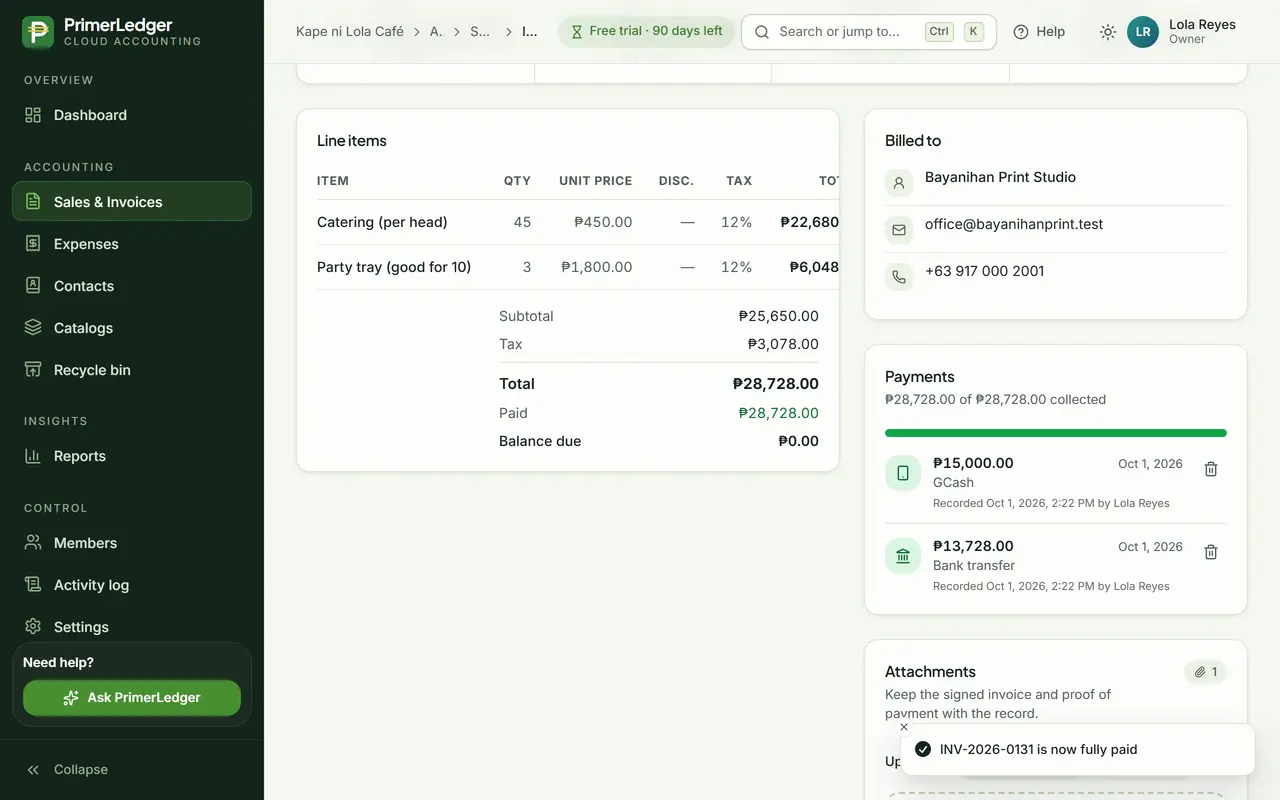Open Reports under Insights
Viewport: 1280px width, 800px height.
click(132, 456)
